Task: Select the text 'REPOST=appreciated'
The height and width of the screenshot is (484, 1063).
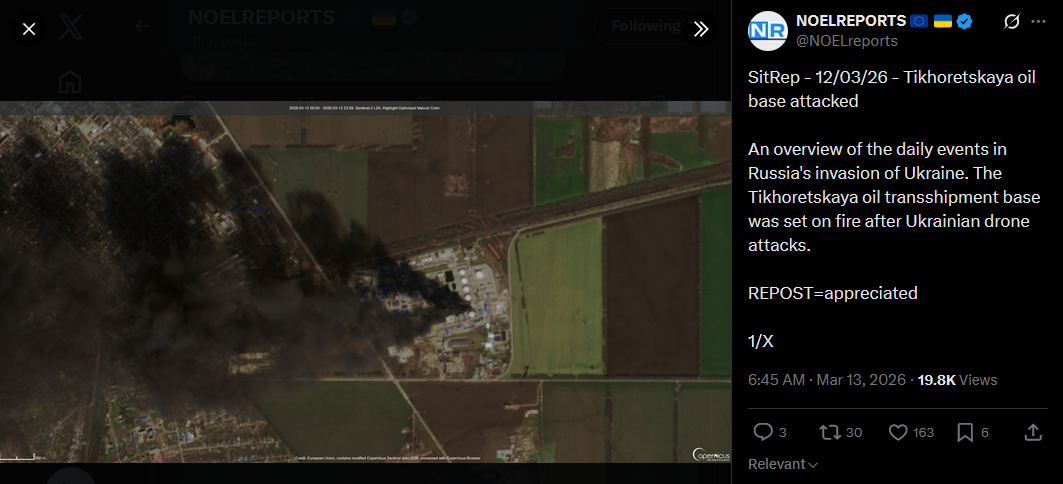Action: point(833,293)
